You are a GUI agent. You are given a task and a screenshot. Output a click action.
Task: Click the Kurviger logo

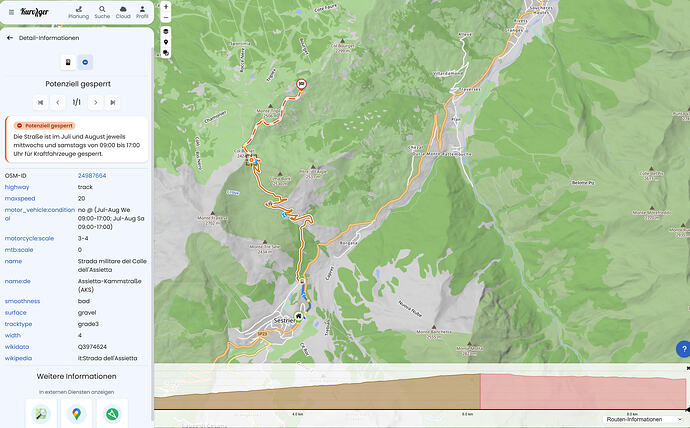tap(34, 12)
